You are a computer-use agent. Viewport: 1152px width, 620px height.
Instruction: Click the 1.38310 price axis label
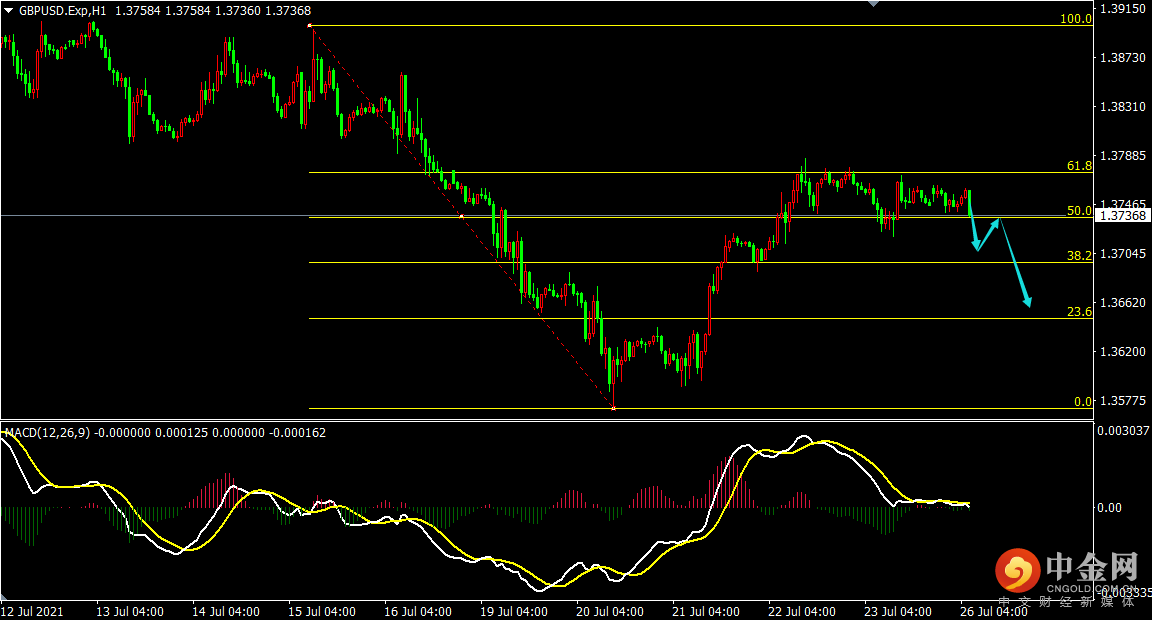(x=1123, y=107)
